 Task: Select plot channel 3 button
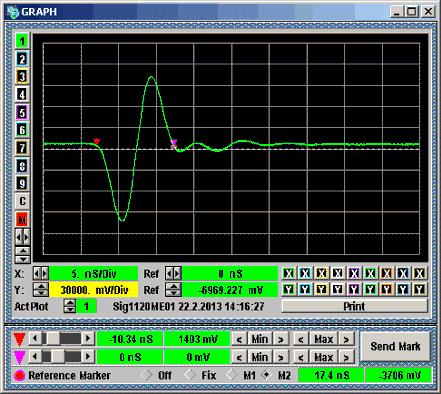tap(22, 77)
